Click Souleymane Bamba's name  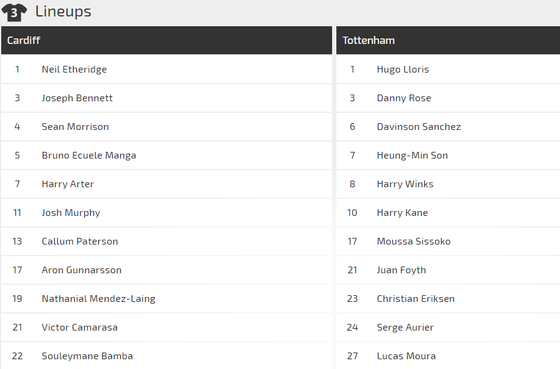click(x=88, y=356)
